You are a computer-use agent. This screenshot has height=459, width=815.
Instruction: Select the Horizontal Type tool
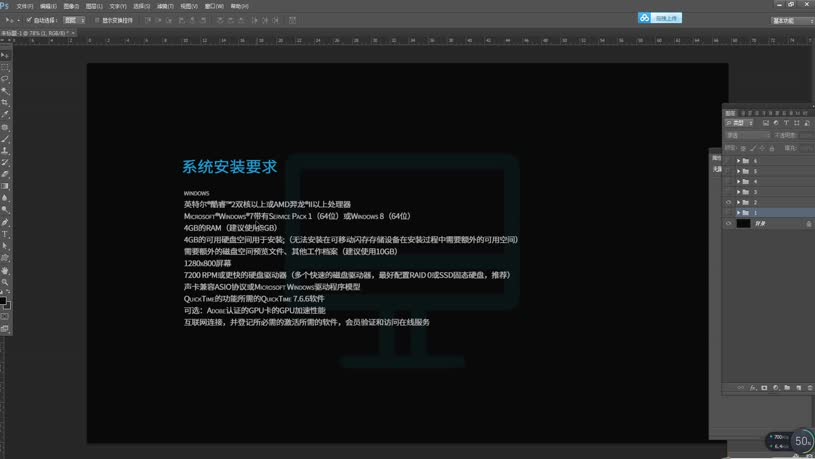click(x=5, y=234)
